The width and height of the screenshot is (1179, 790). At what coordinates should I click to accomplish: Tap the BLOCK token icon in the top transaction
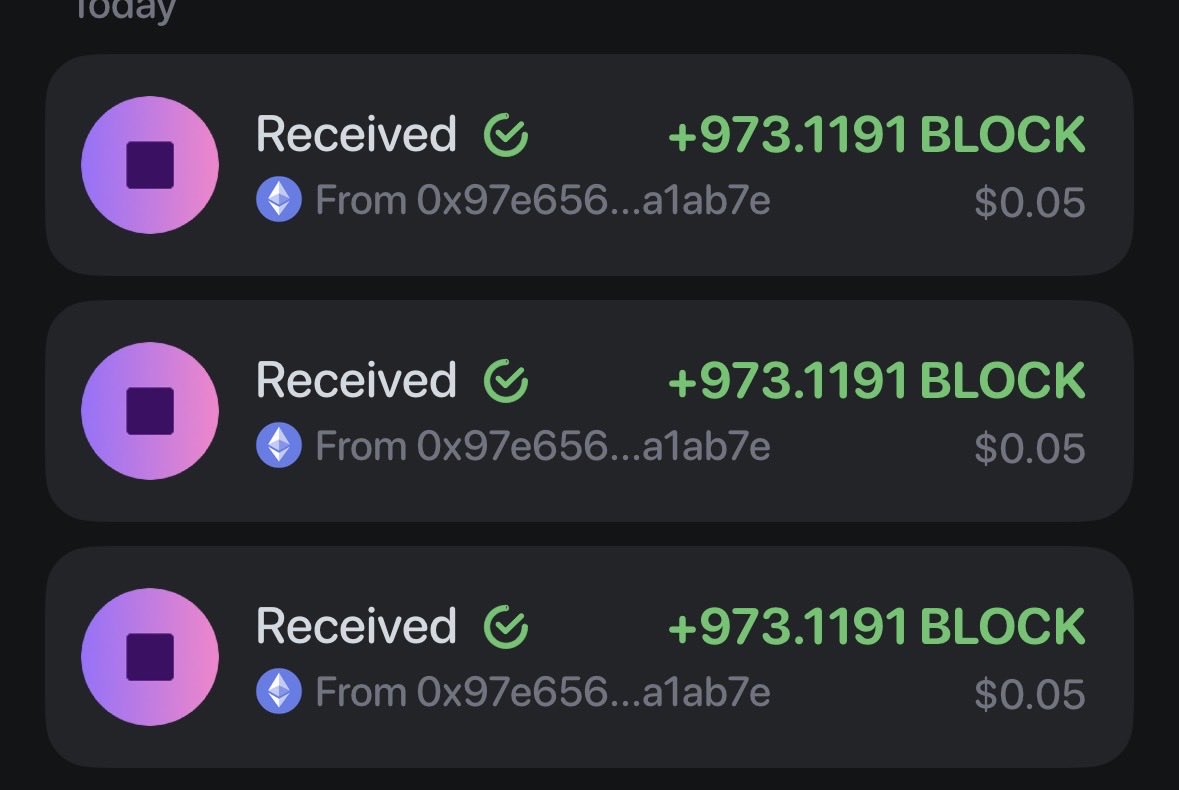(x=150, y=165)
